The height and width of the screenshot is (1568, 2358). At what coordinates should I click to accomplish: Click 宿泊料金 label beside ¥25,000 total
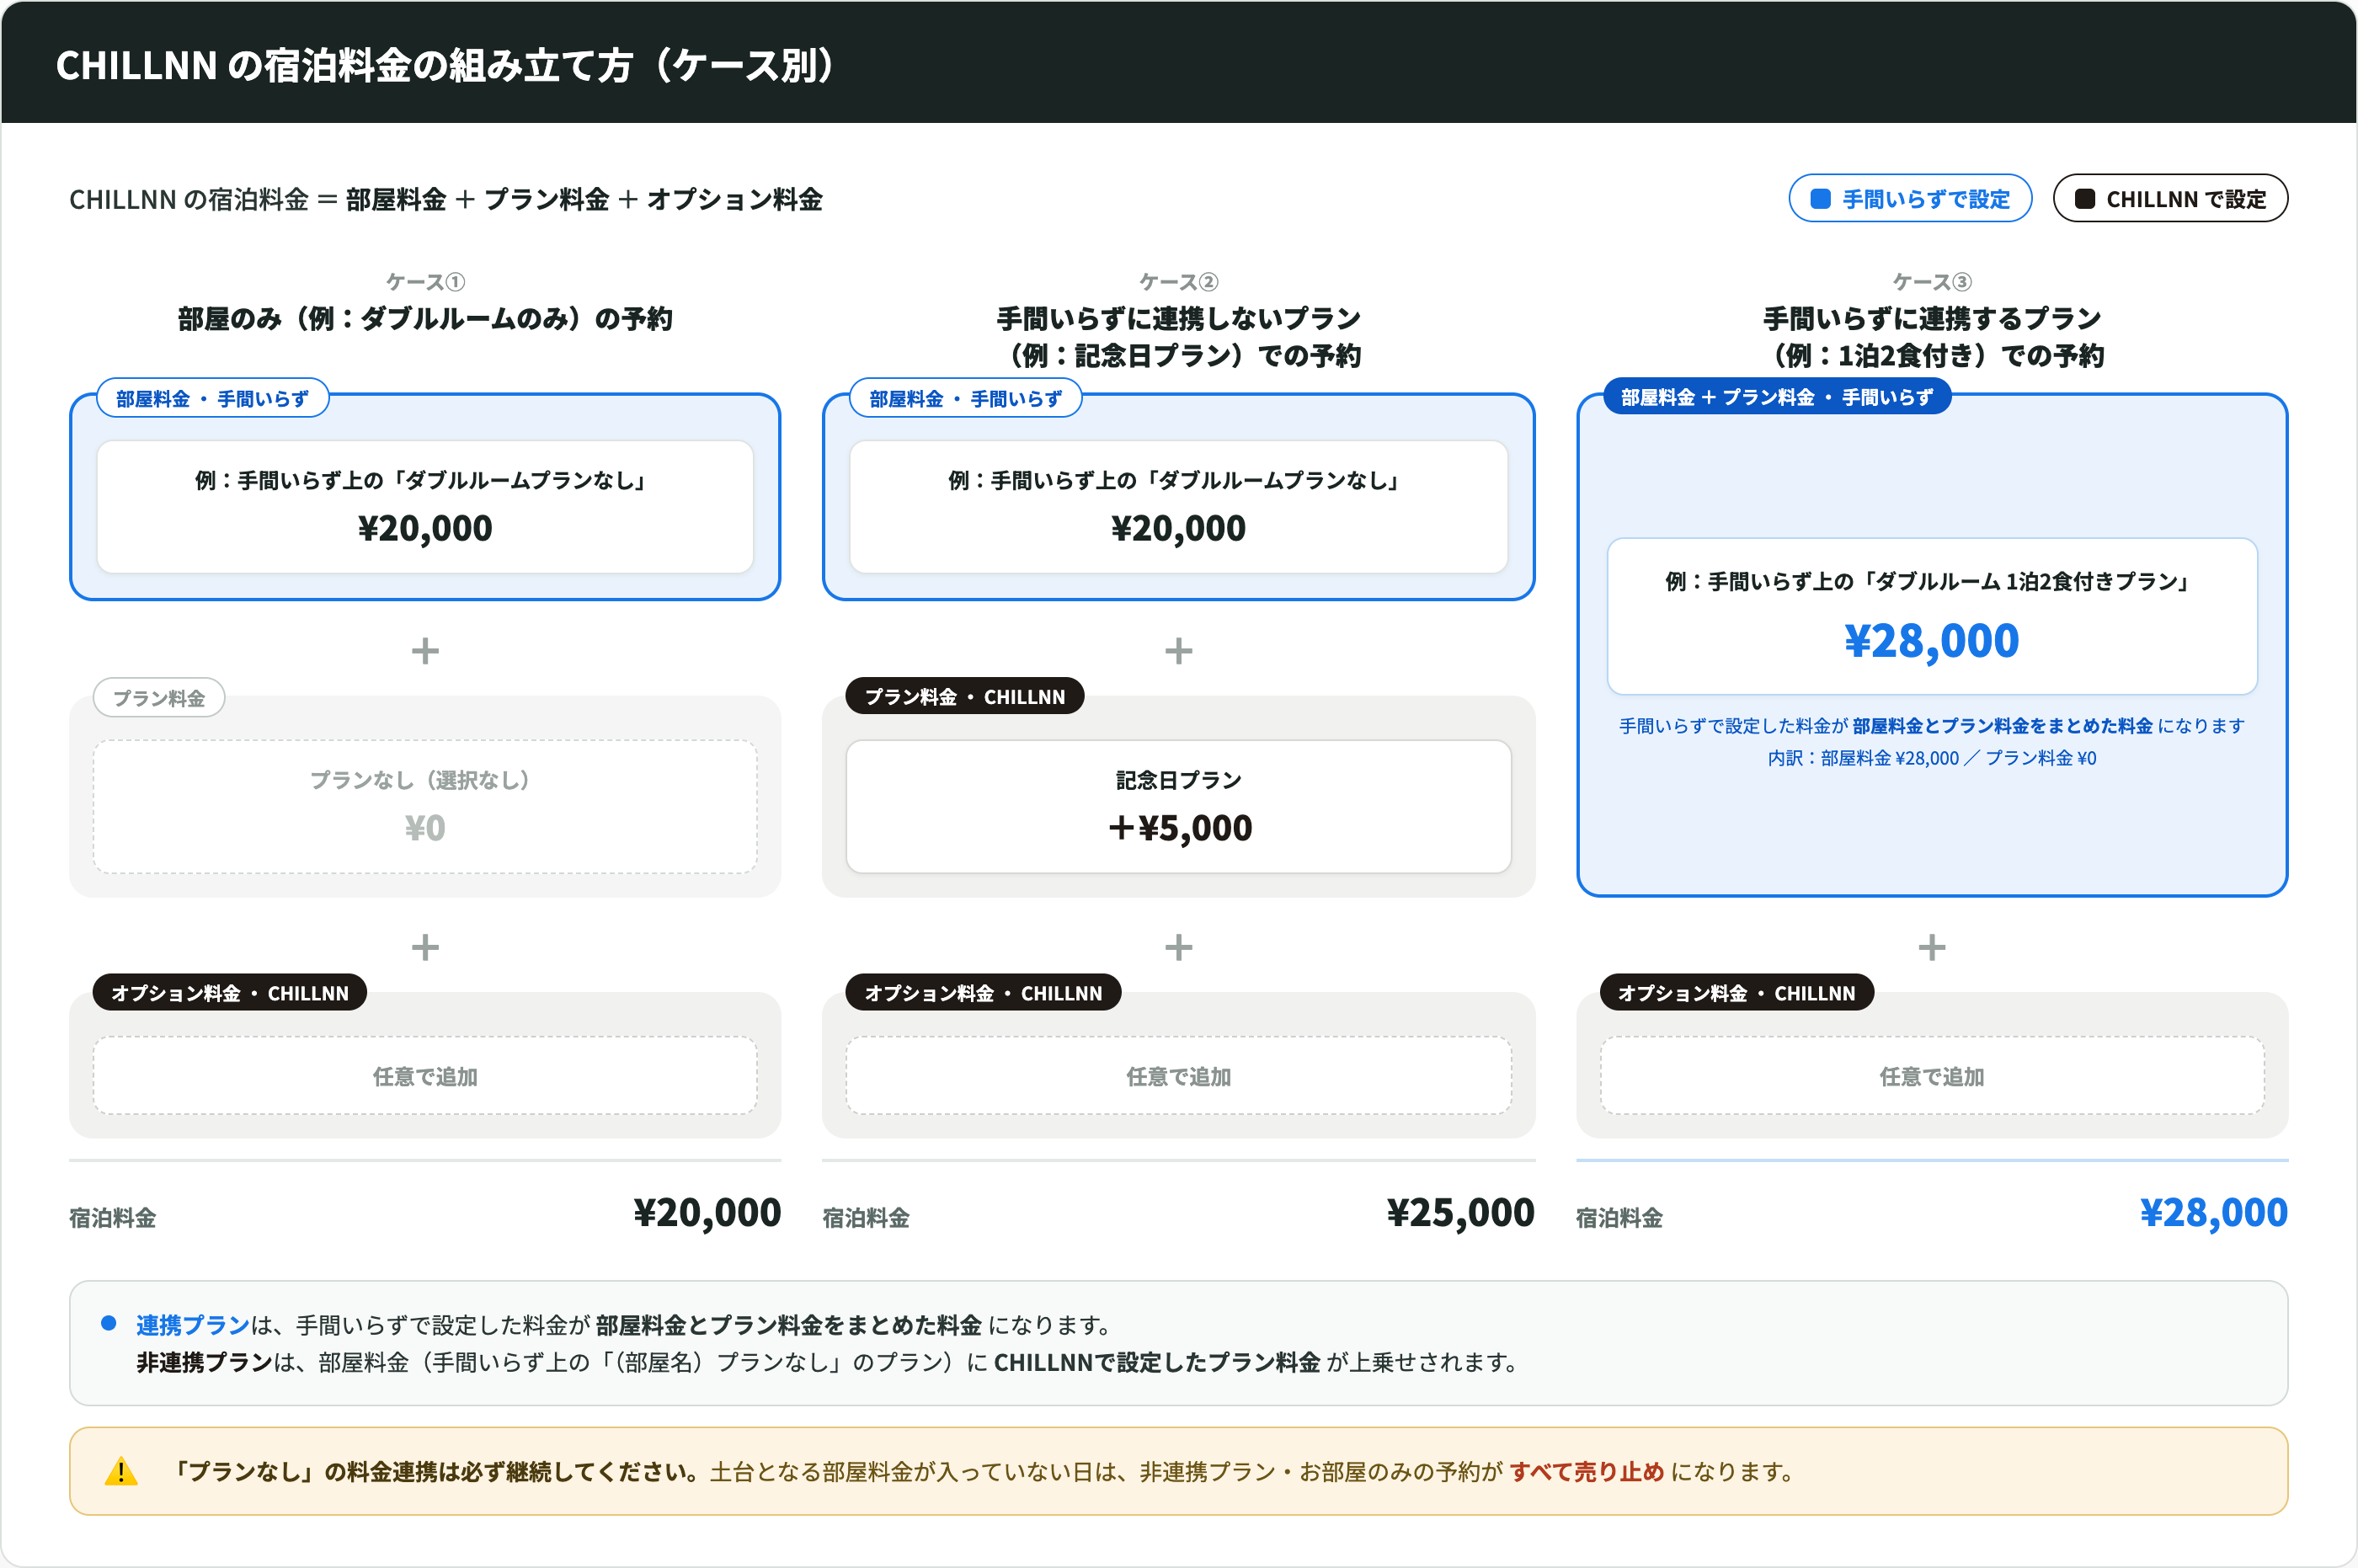click(x=866, y=1217)
